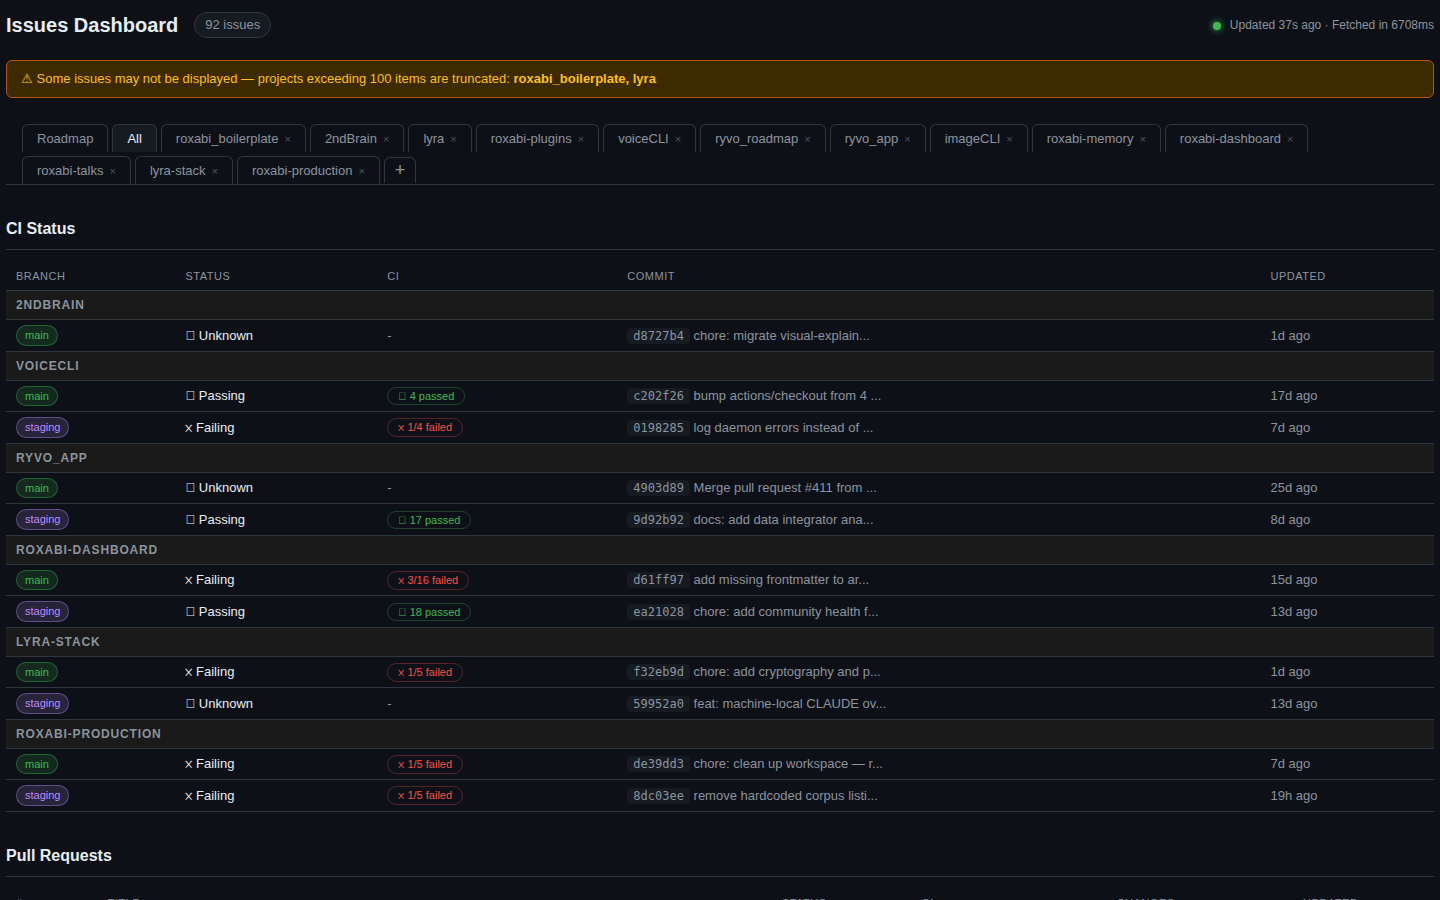Viewport: 1440px width, 900px height.
Task: Close the roxabi_boilerplate tab via its x
Action: [288, 140]
